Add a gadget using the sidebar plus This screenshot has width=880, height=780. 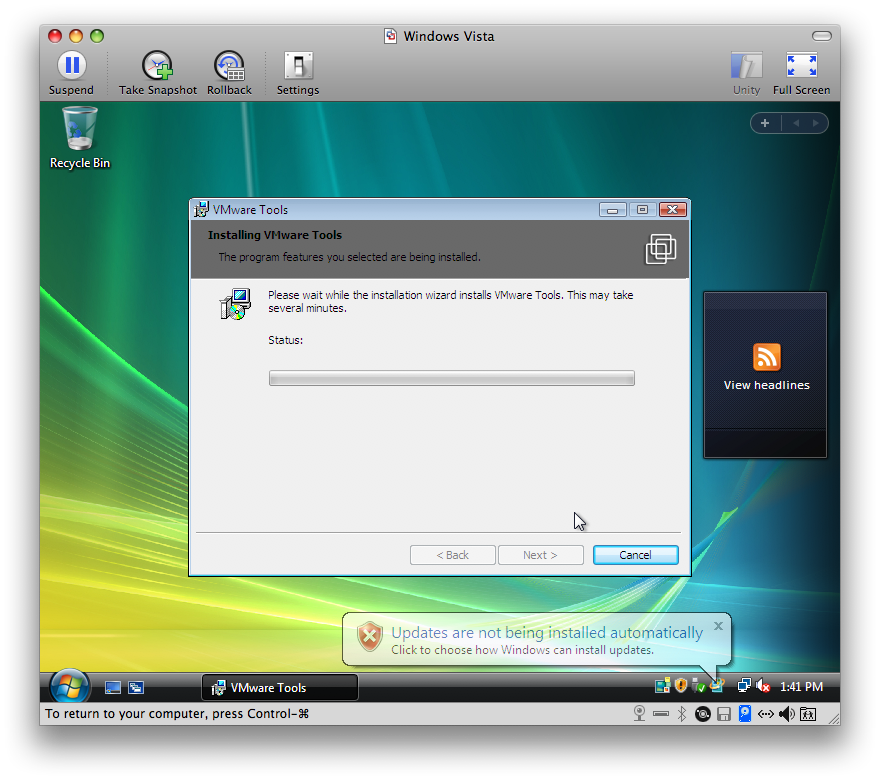765,123
